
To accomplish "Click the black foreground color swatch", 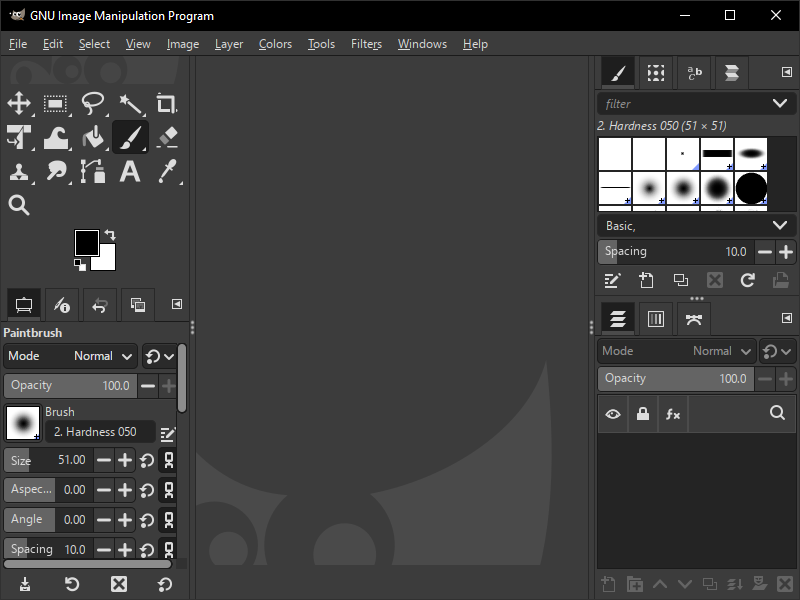I will tap(86, 241).
